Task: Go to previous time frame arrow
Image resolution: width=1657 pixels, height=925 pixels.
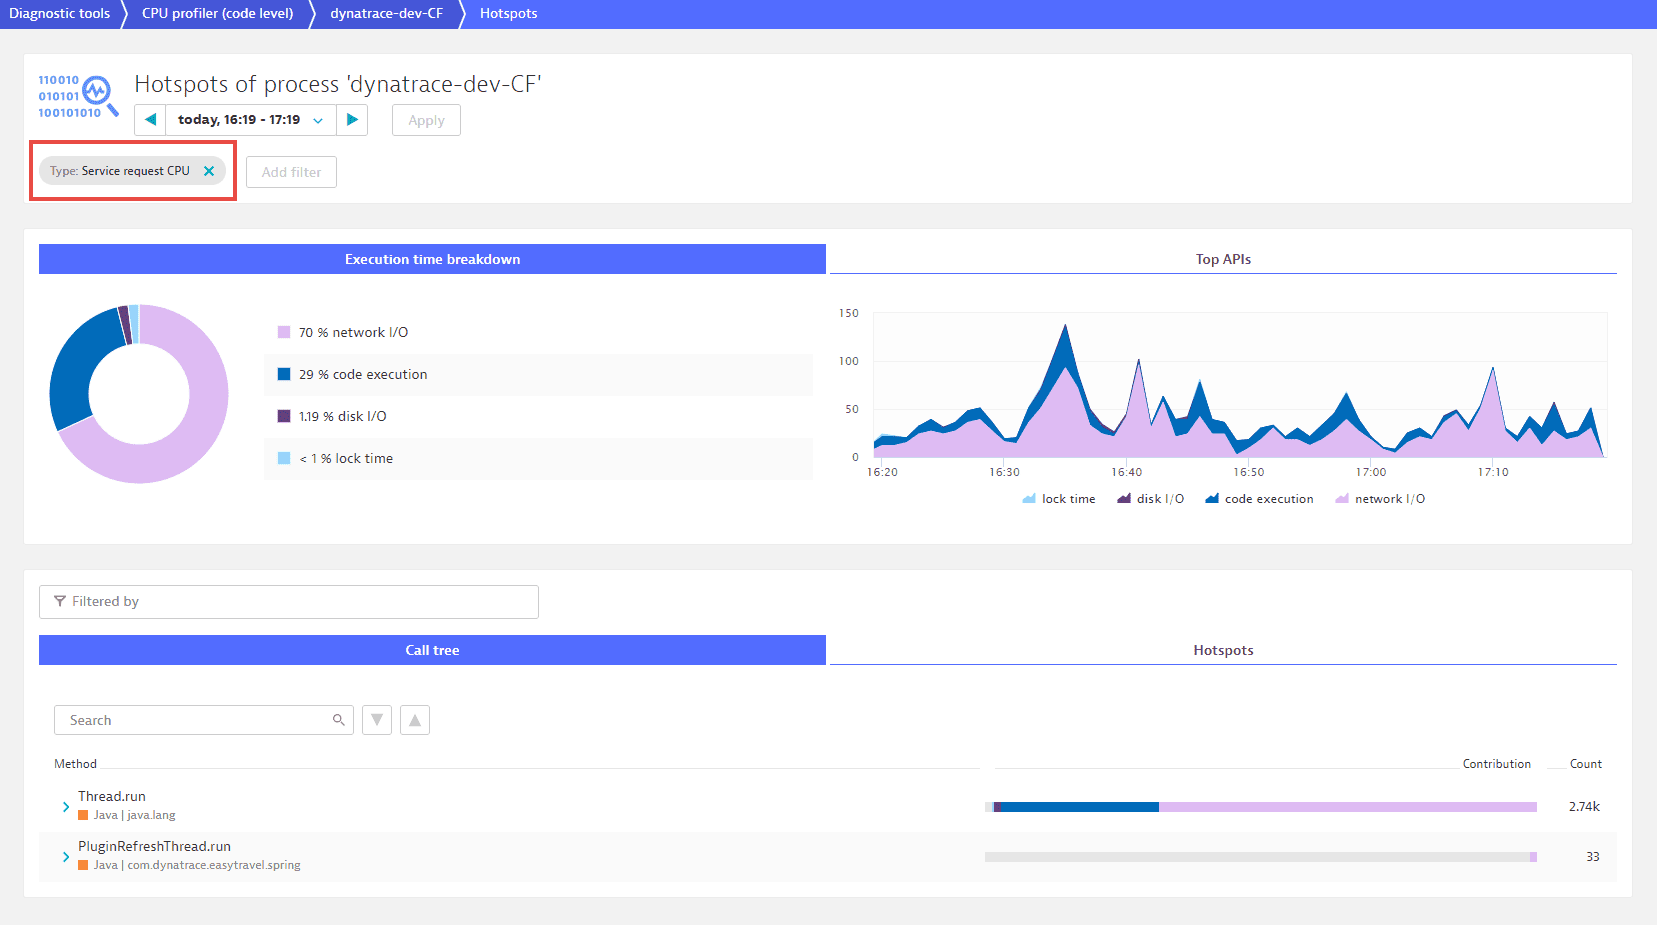Action: [x=150, y=120]
